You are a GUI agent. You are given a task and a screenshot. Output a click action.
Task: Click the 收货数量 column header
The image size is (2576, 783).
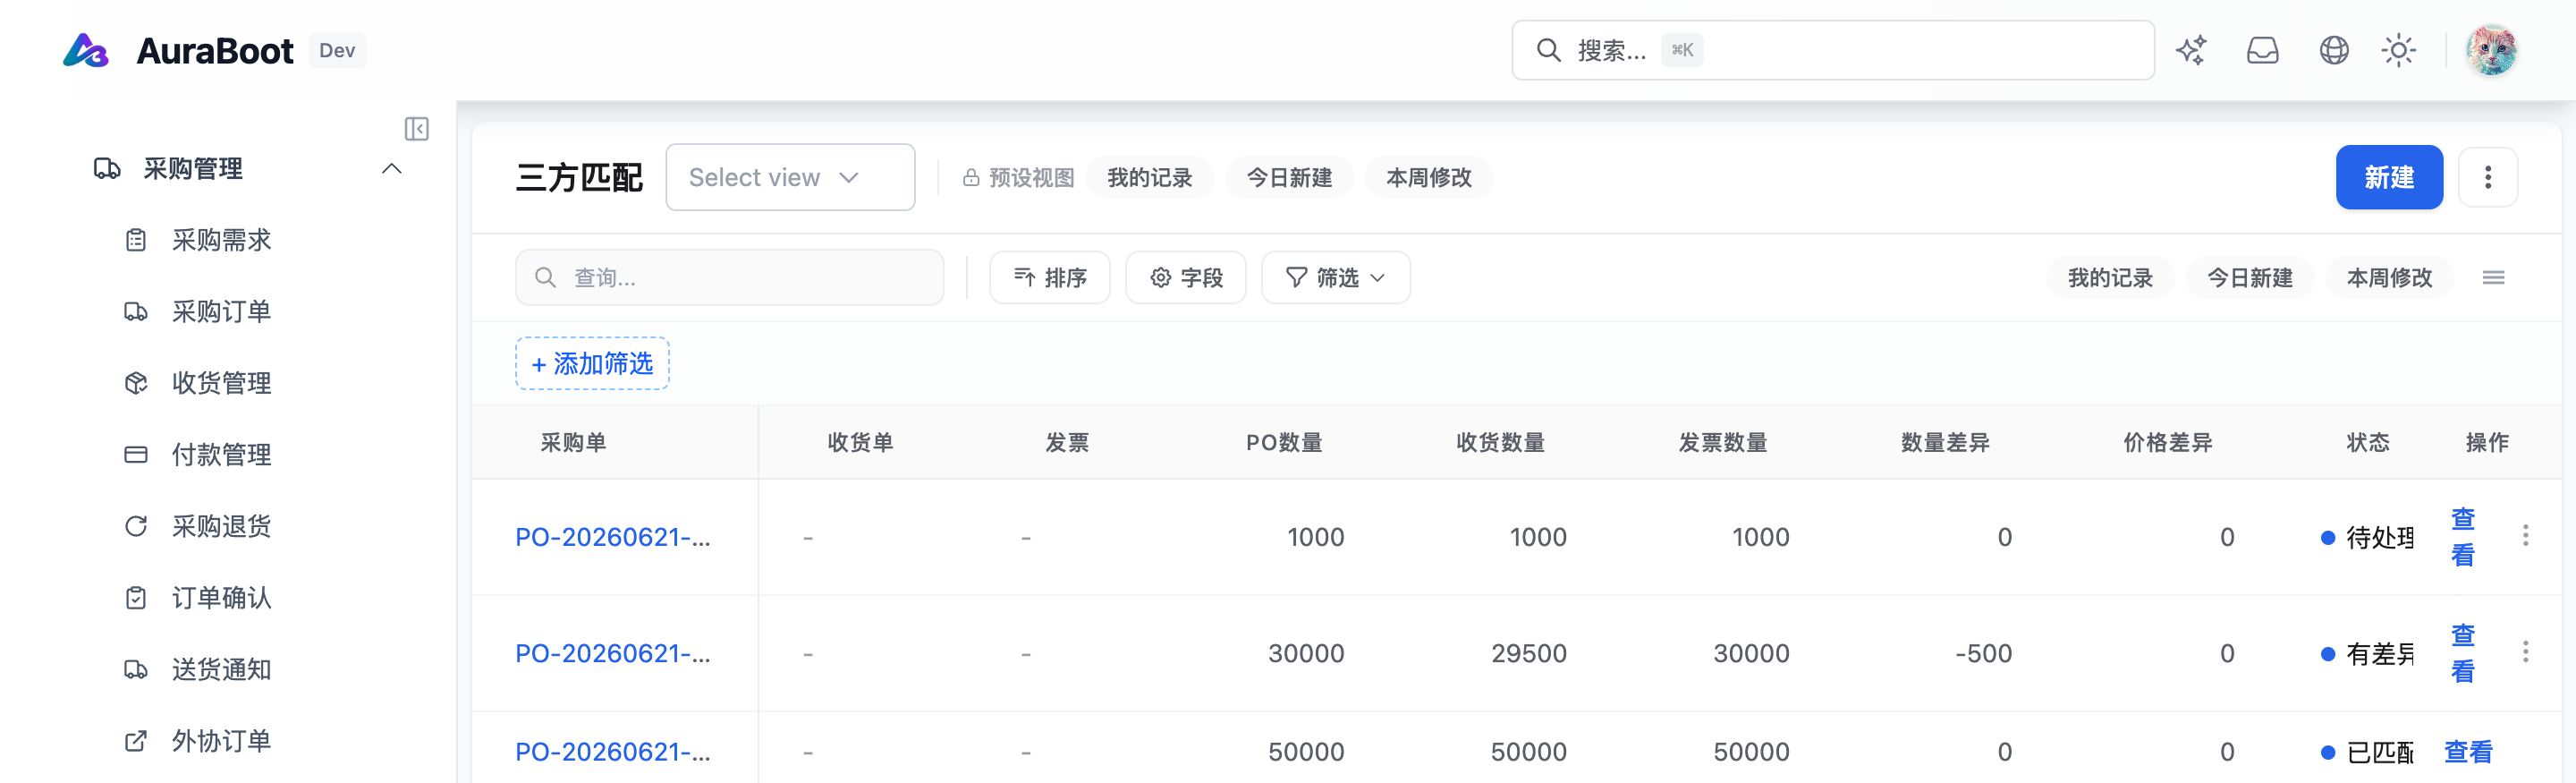[x=1500, y=442]
